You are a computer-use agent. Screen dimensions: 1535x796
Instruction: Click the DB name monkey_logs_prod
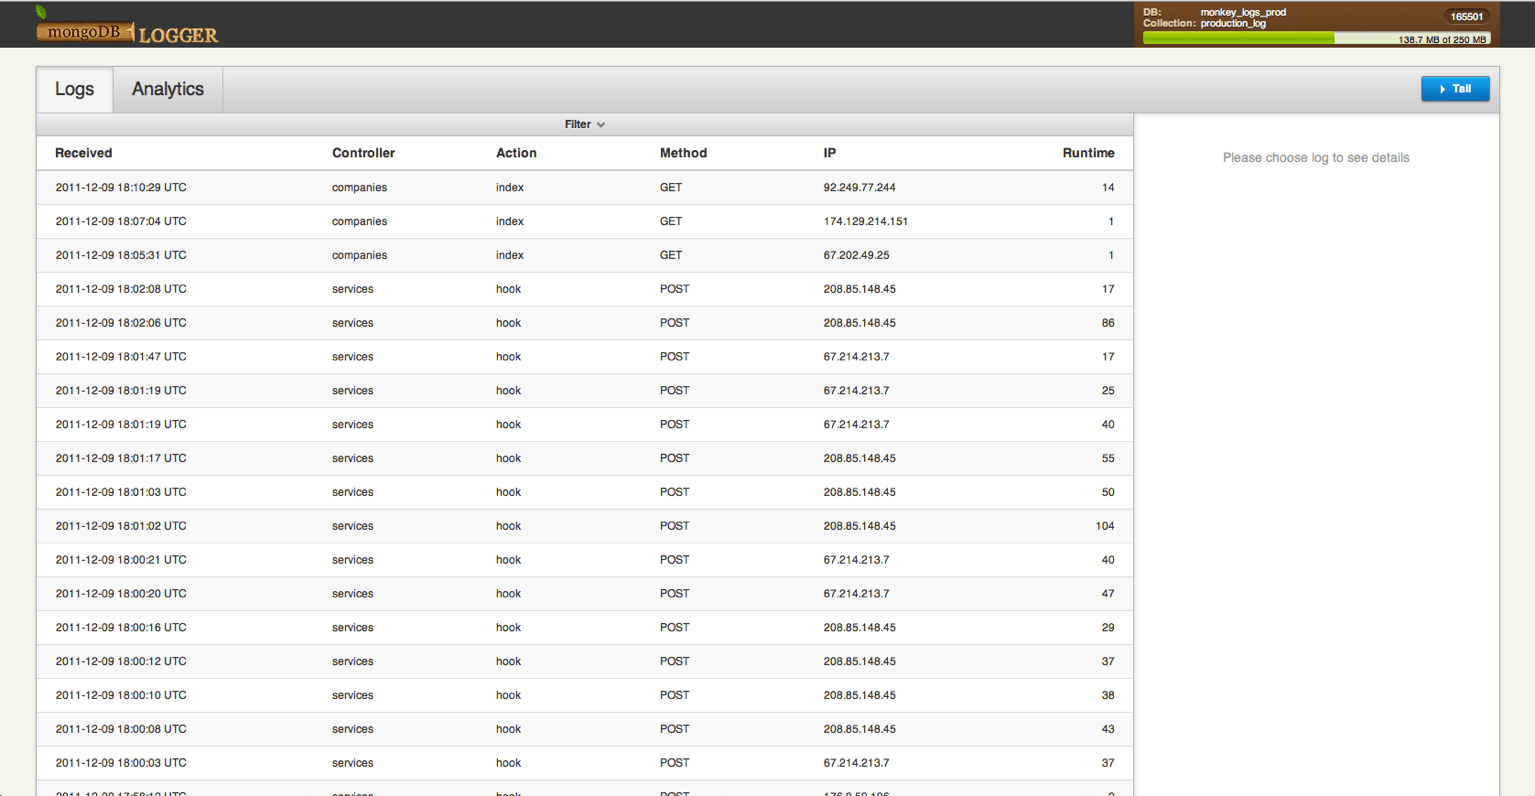[1243, 12]
